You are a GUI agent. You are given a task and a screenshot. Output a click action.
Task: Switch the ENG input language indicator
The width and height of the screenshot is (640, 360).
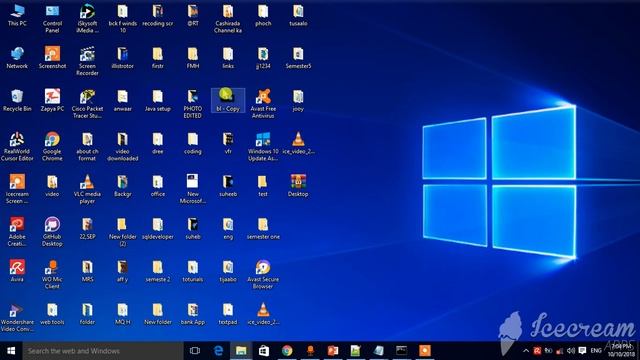pyautogui.click(x=596, y=351)
